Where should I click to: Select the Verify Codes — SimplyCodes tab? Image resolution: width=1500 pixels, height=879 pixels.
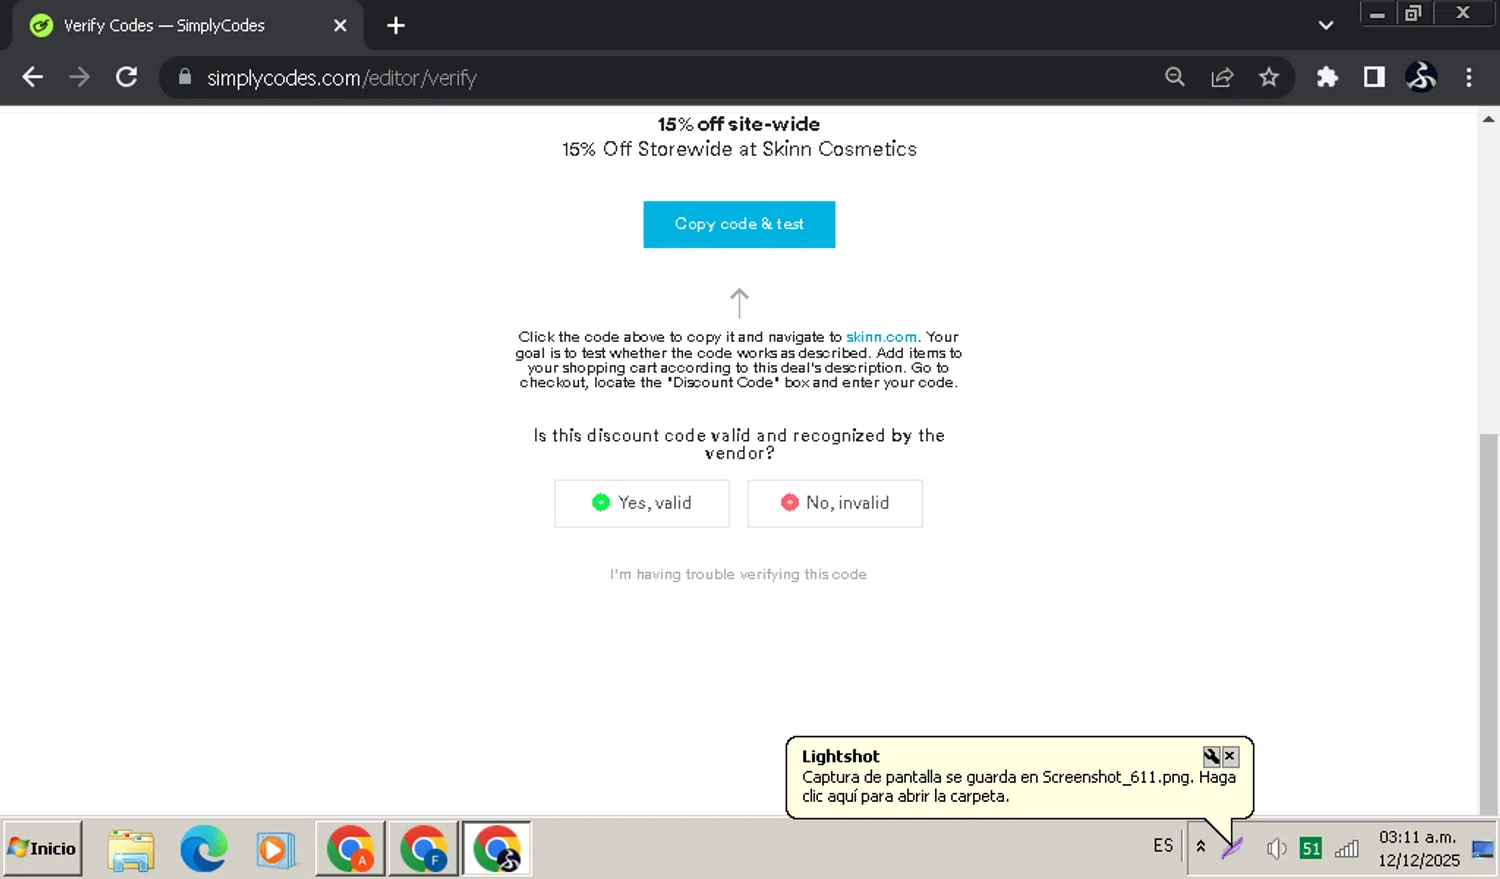[188, 26]
